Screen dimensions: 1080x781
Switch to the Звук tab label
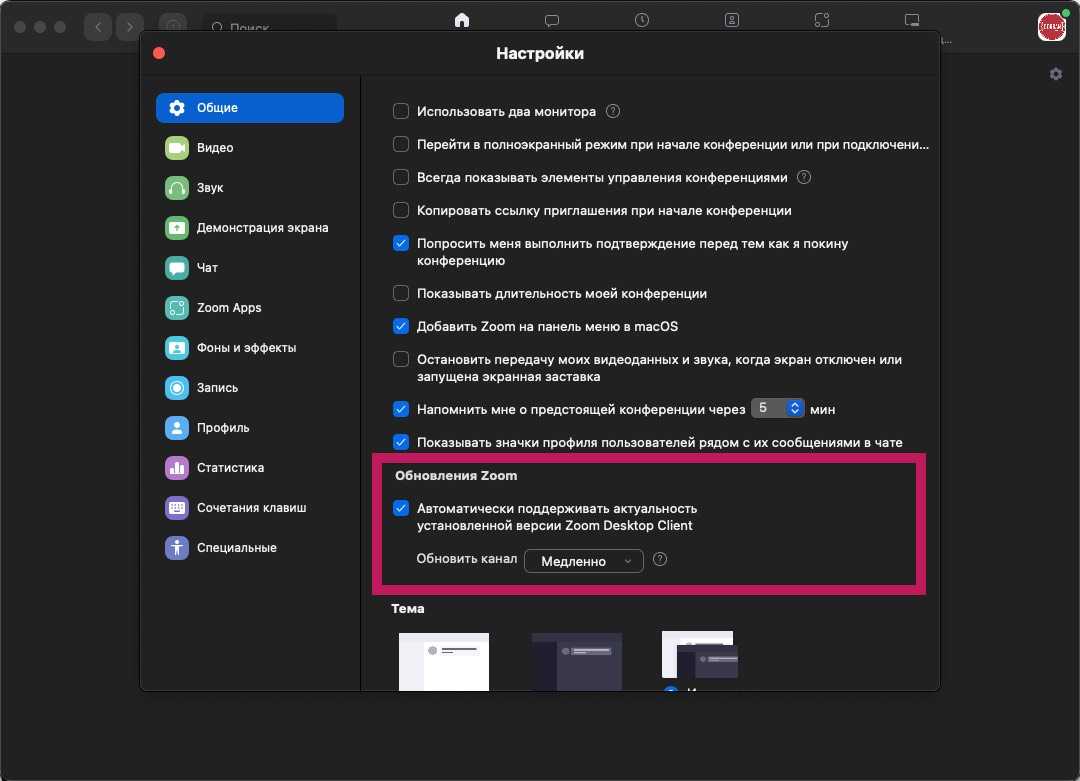coord(210,188)
